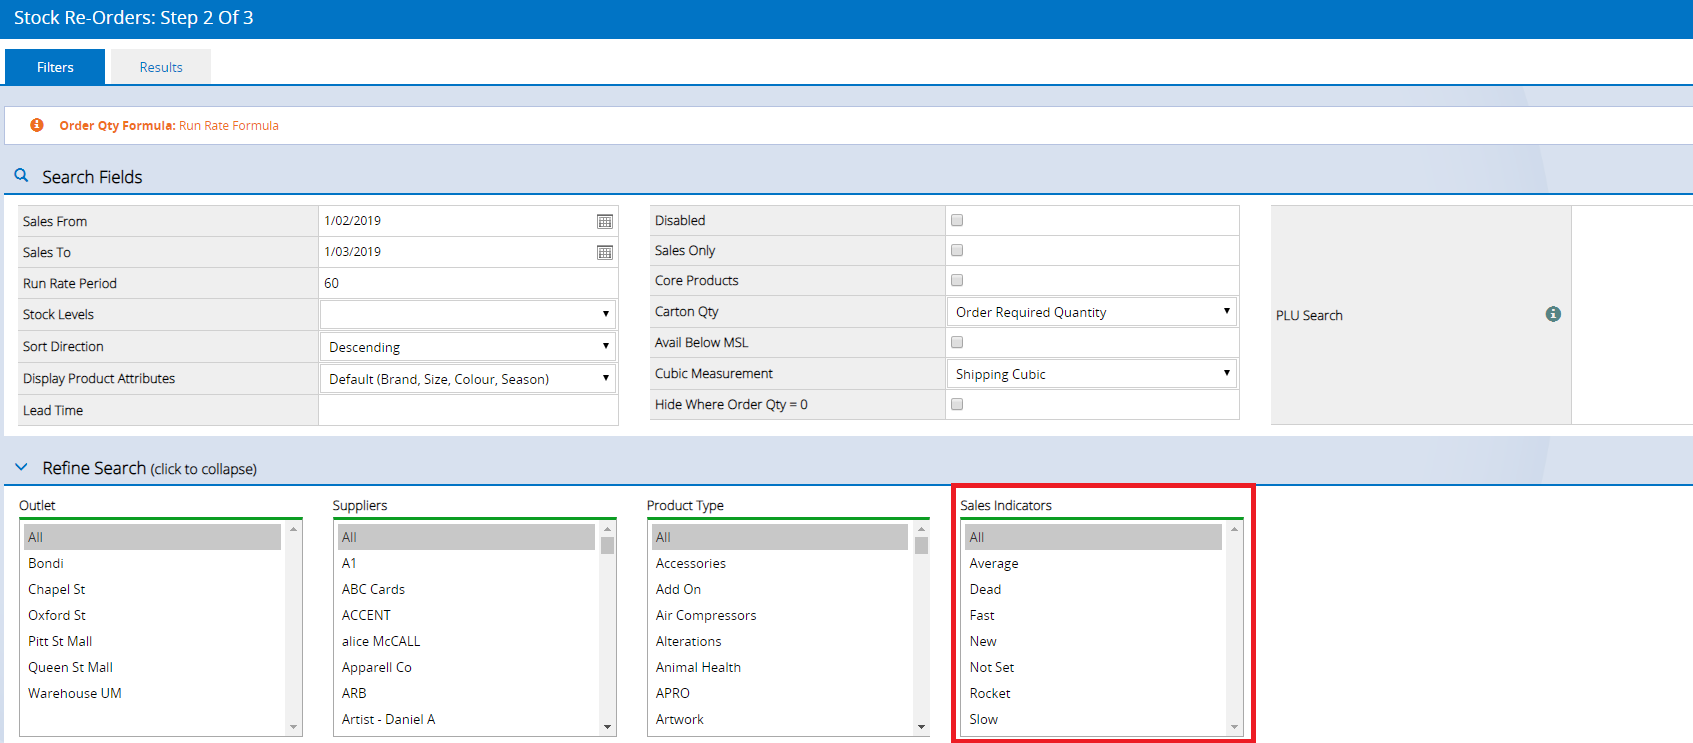Open the Cubic Measurement dropdown
This screenshot has width=1693, height=743.
click(x=1092, y=374)
